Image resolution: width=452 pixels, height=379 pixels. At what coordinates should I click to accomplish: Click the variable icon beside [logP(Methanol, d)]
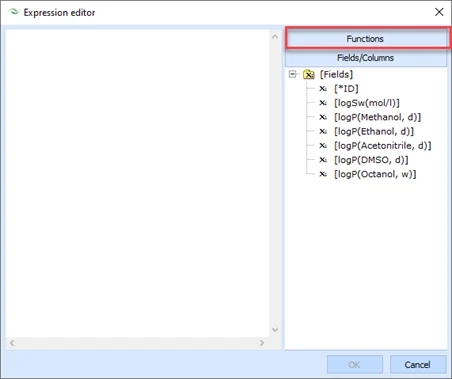click(323, 117)
